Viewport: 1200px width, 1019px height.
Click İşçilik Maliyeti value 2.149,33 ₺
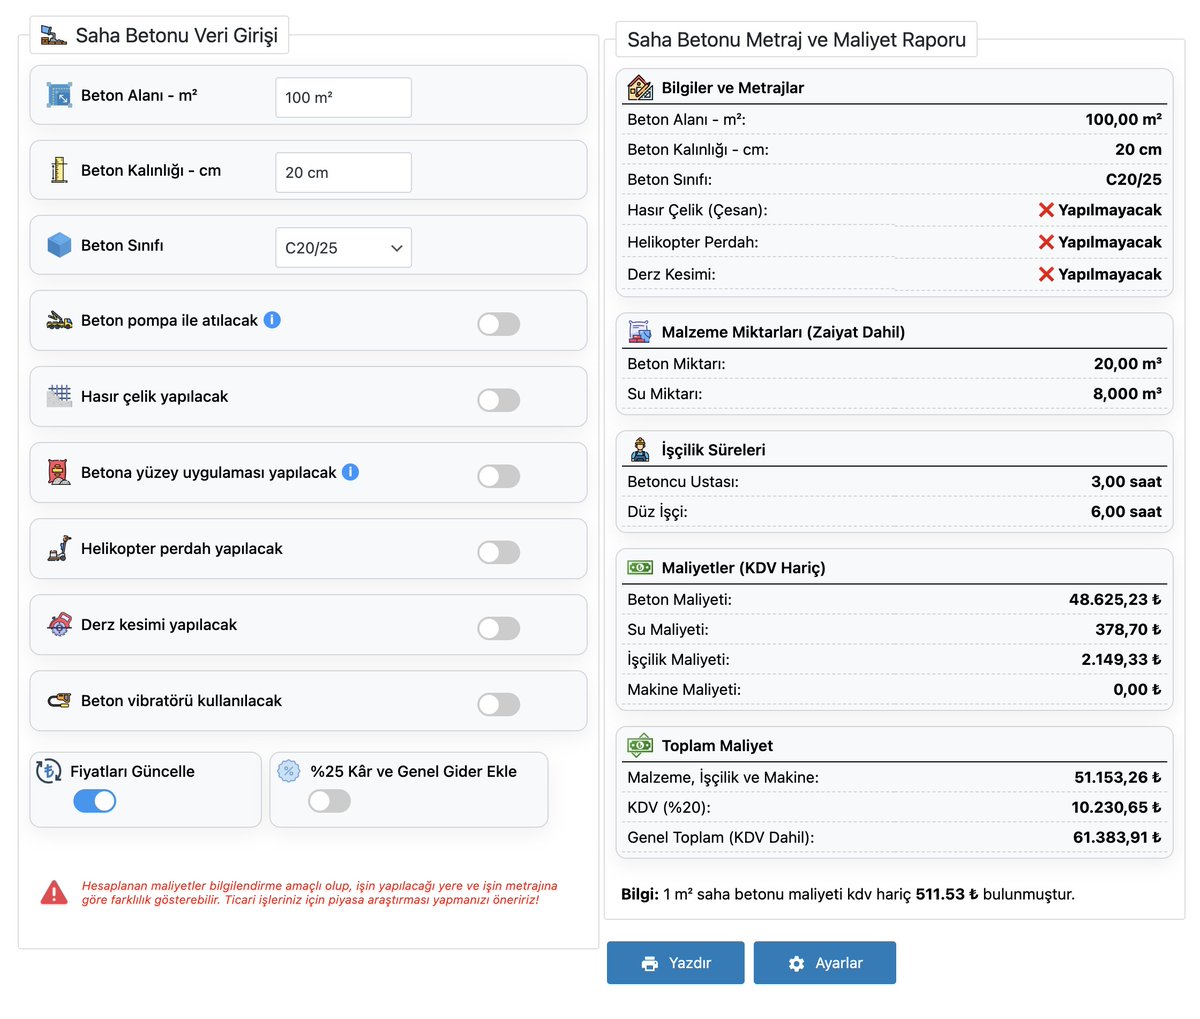pos(1121,659)
